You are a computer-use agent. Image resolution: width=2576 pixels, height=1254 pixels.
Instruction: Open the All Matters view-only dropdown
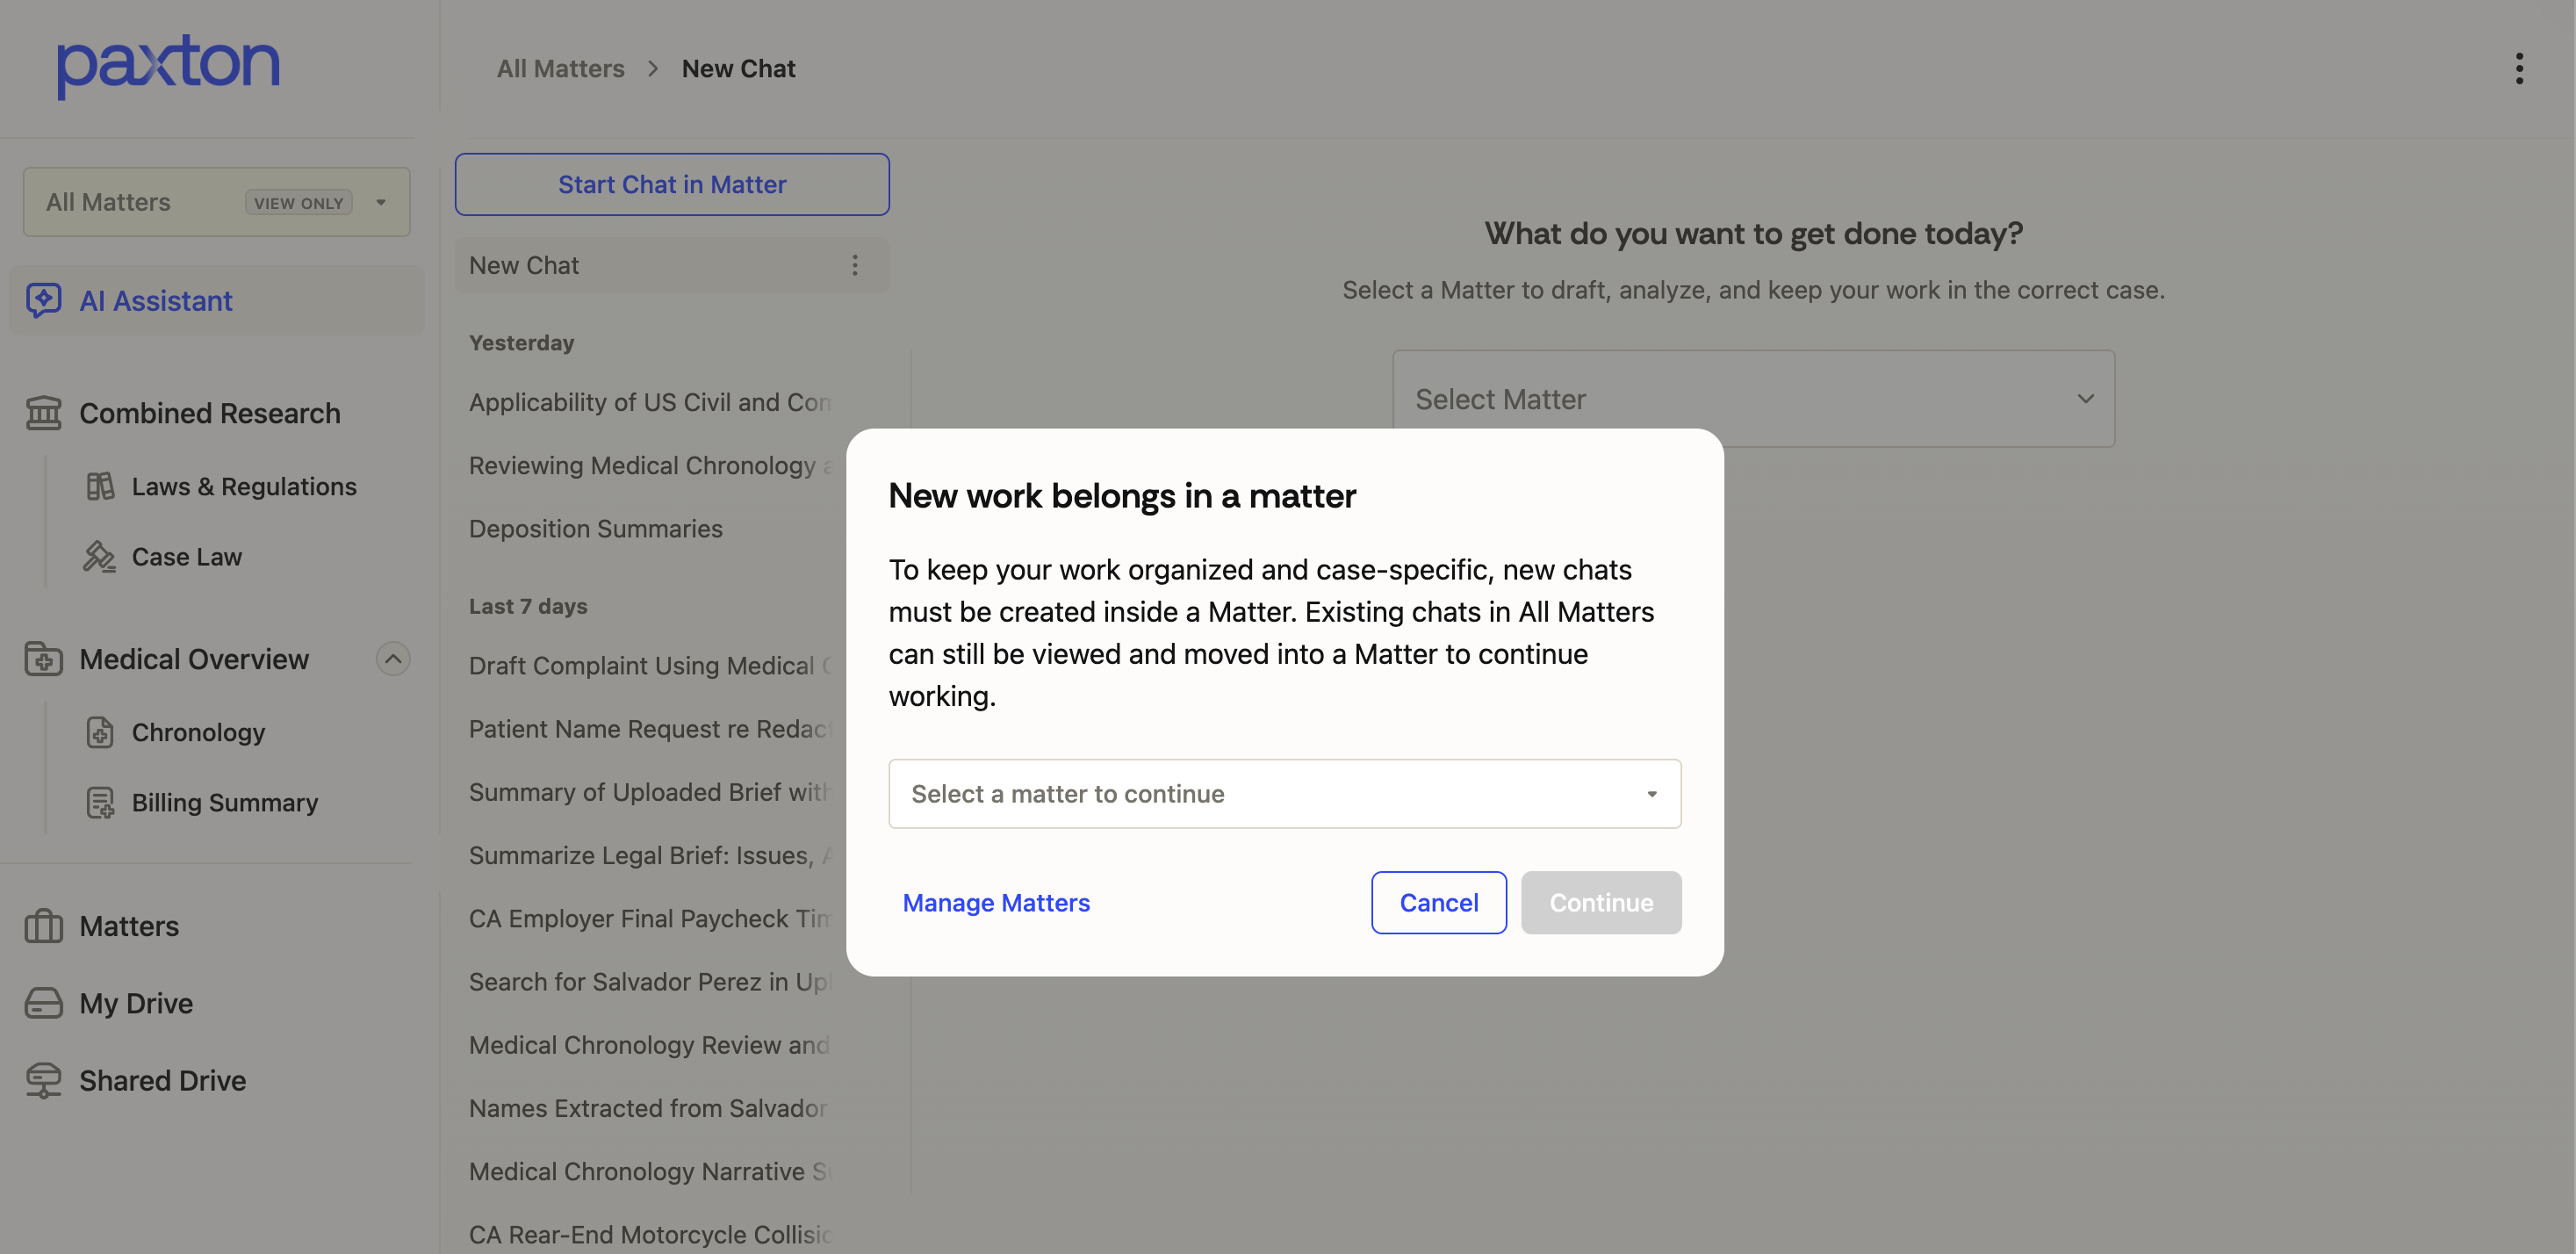tap(216, 202)
